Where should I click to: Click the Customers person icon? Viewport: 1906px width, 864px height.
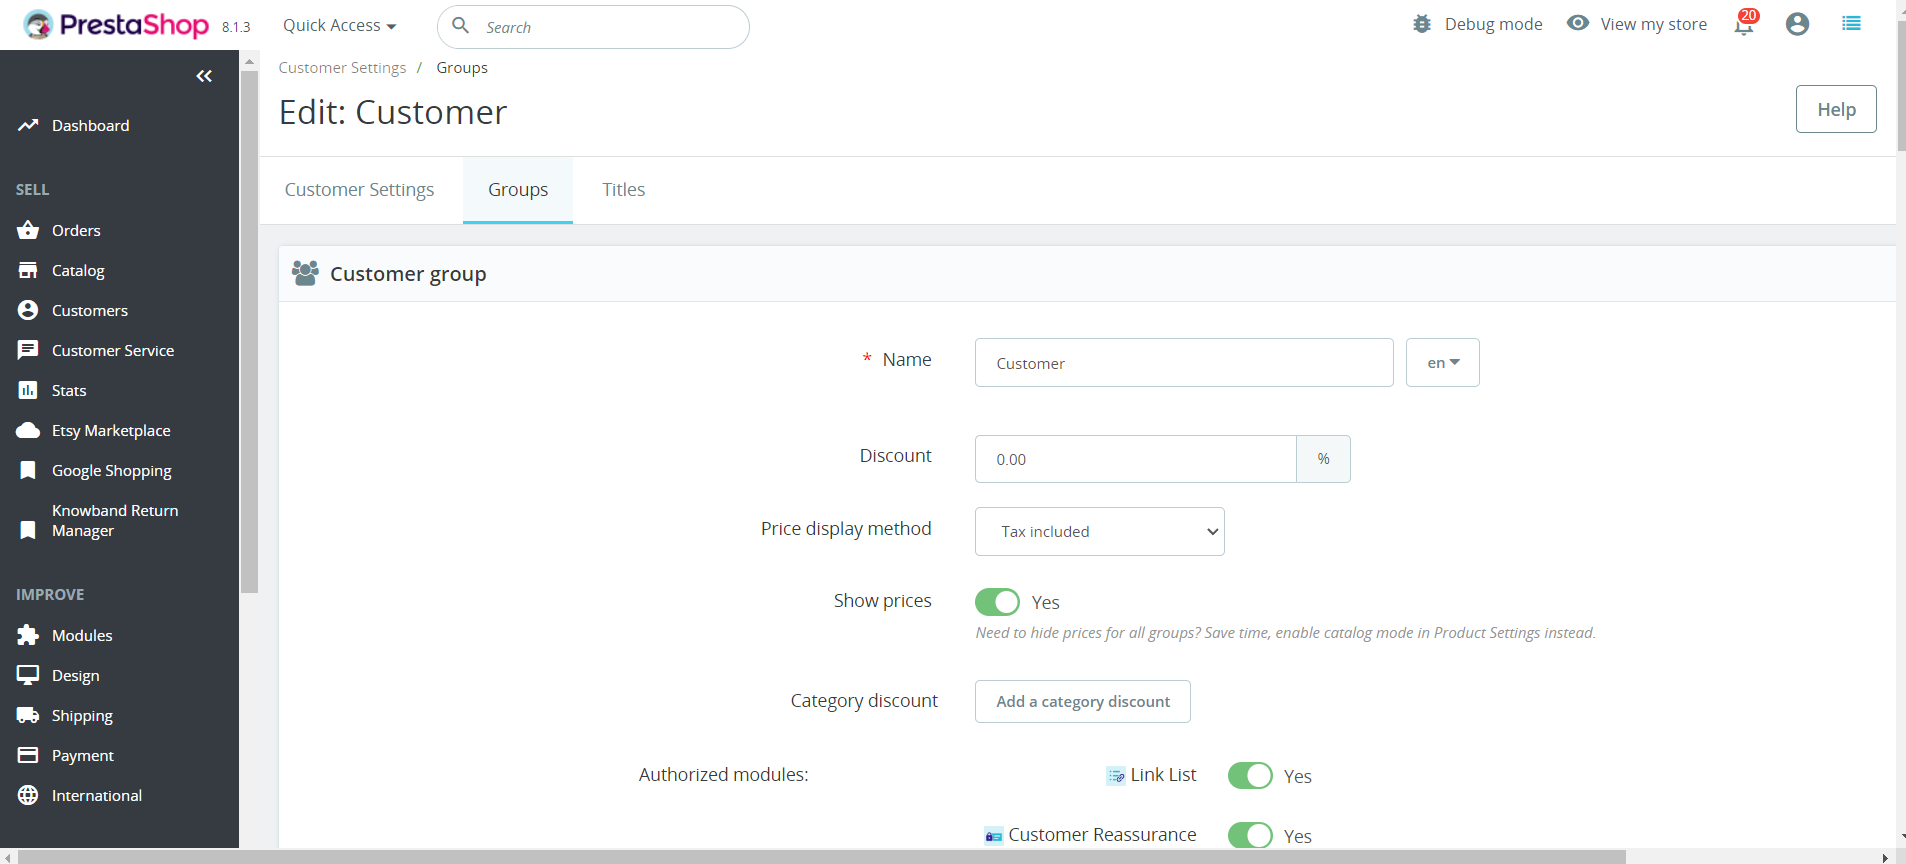coord(28,310)
